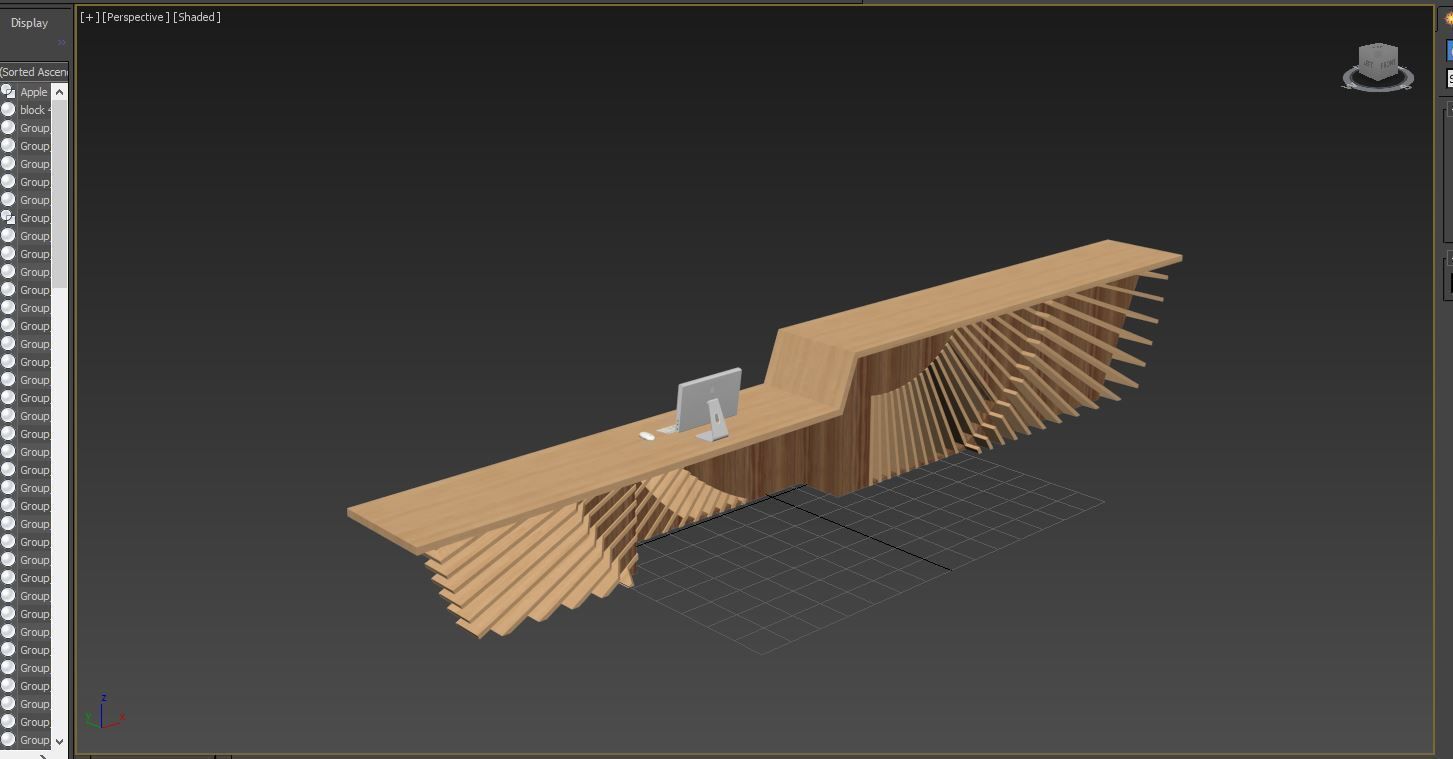Click the ViewCube in the viewport corner
Screen dimensions: 1453x759
(x=1378, y=62)
